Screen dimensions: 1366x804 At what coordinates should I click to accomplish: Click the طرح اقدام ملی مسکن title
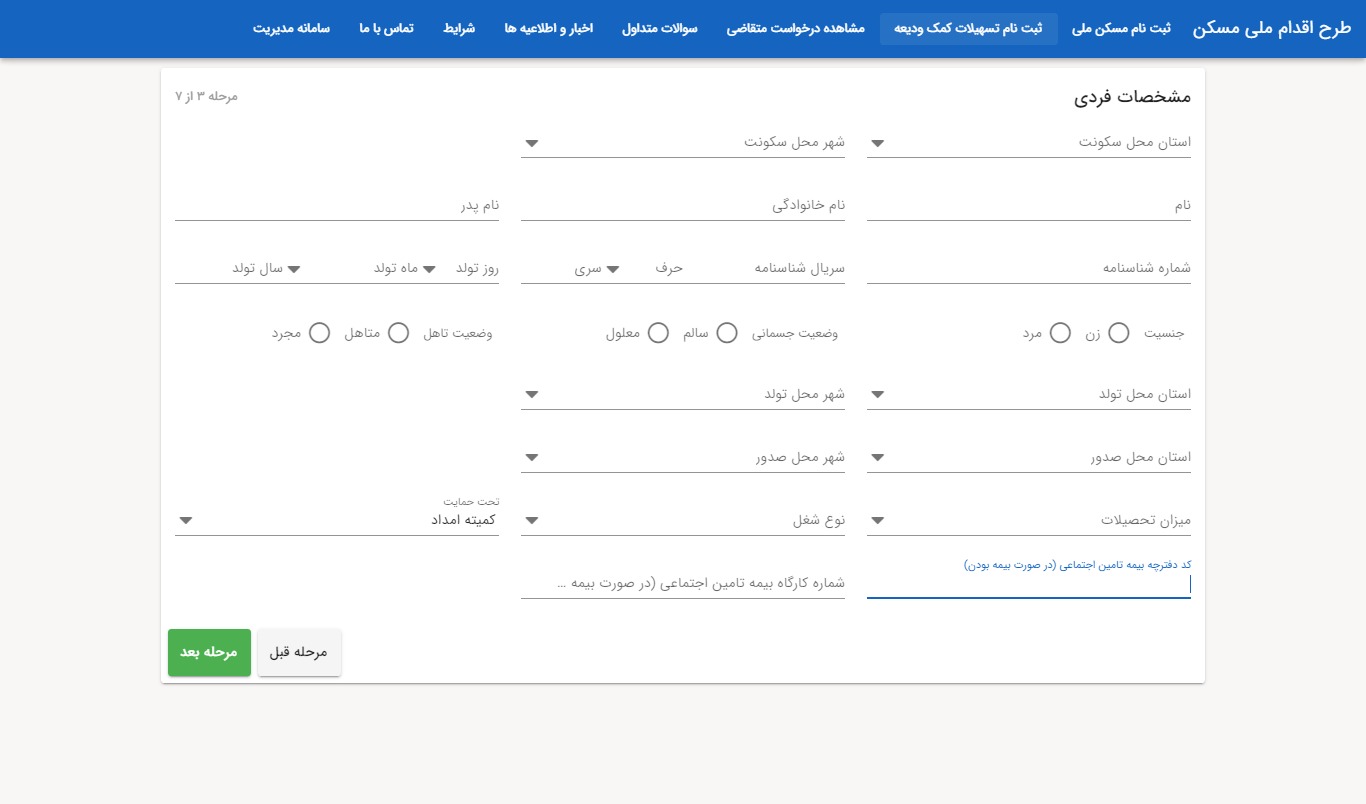point(1272,29)
